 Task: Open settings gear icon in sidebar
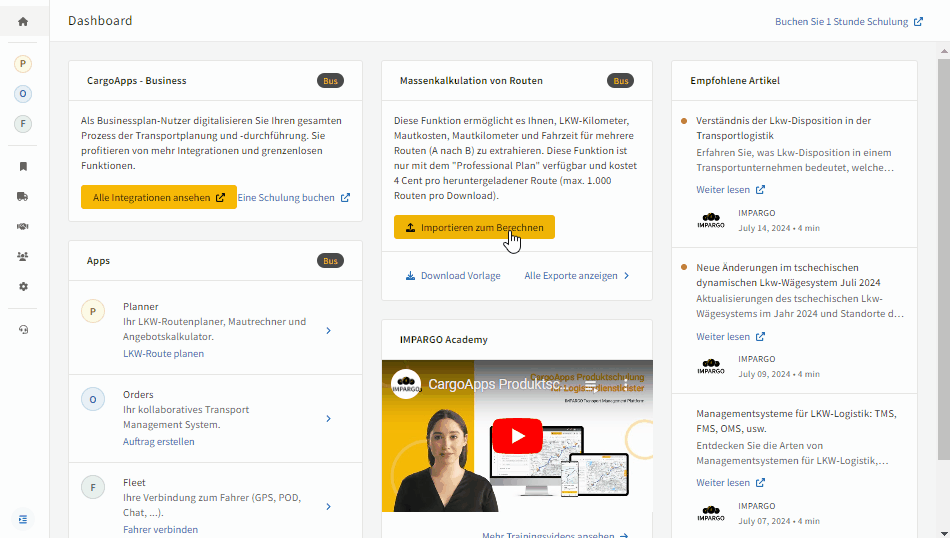pos(23,287)
